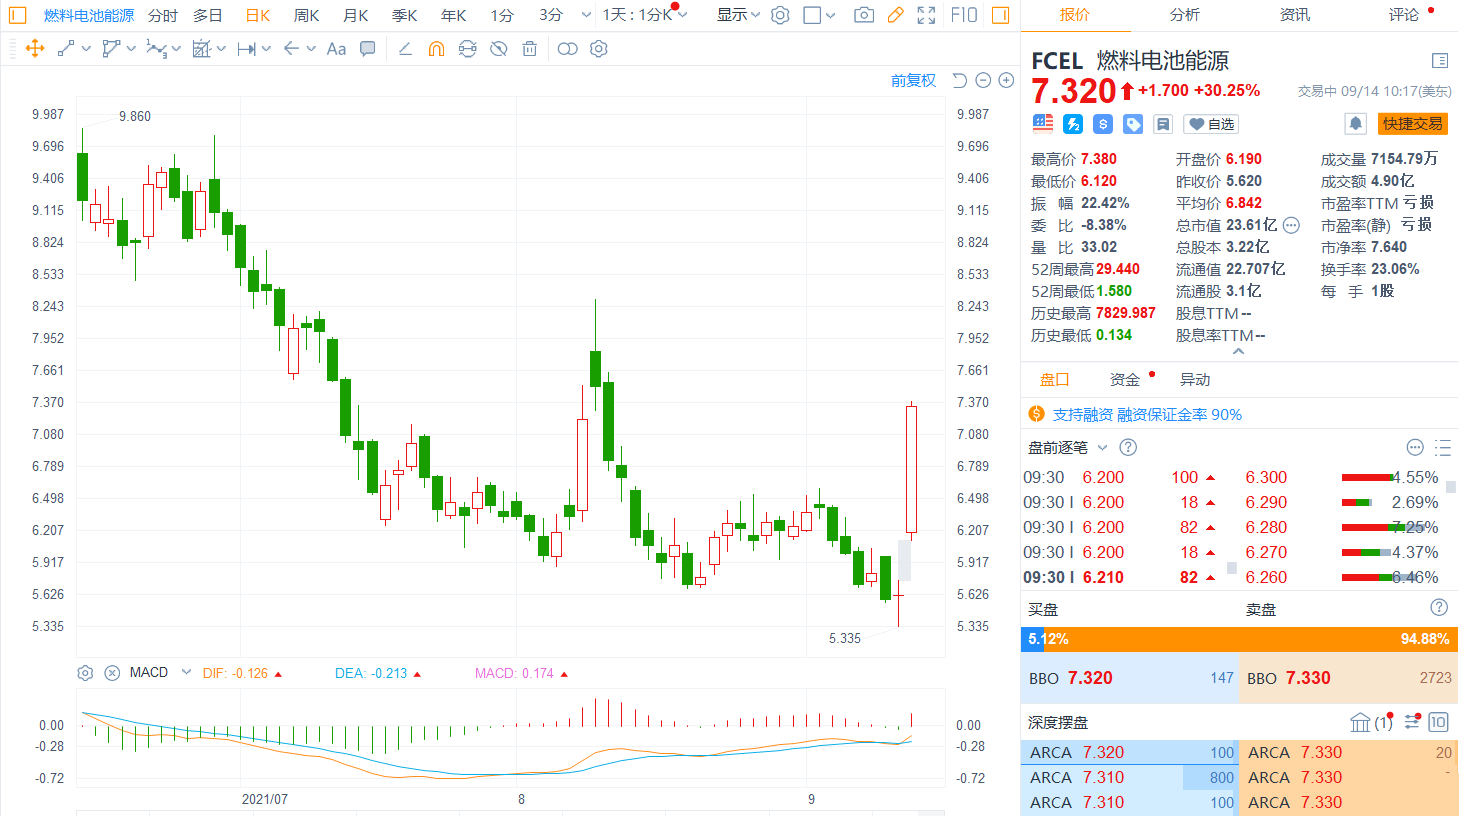1459x816 pixels.
Task: Activate the magnet snap tool
Action: (x=436, y=49)
